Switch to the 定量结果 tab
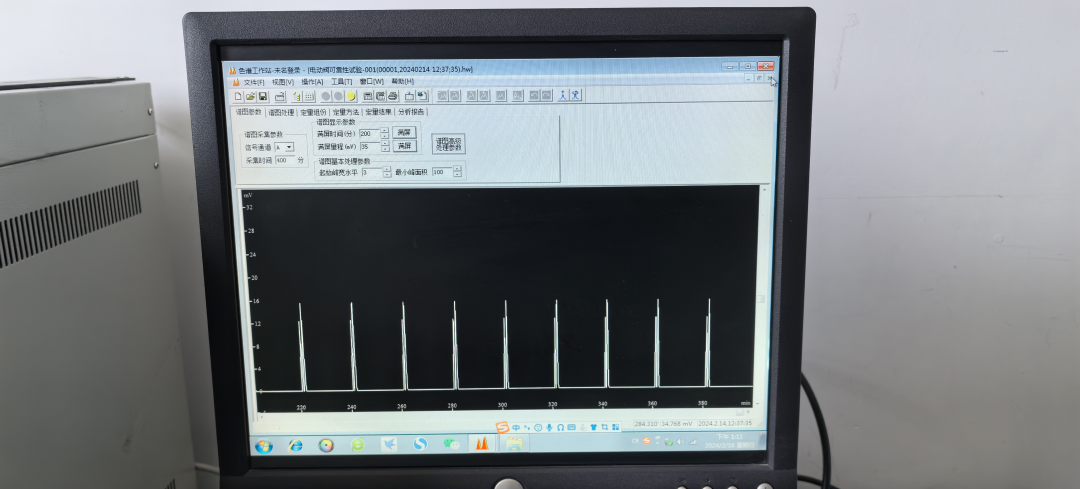The image size is (1080, 489). [x=378, y=112]
